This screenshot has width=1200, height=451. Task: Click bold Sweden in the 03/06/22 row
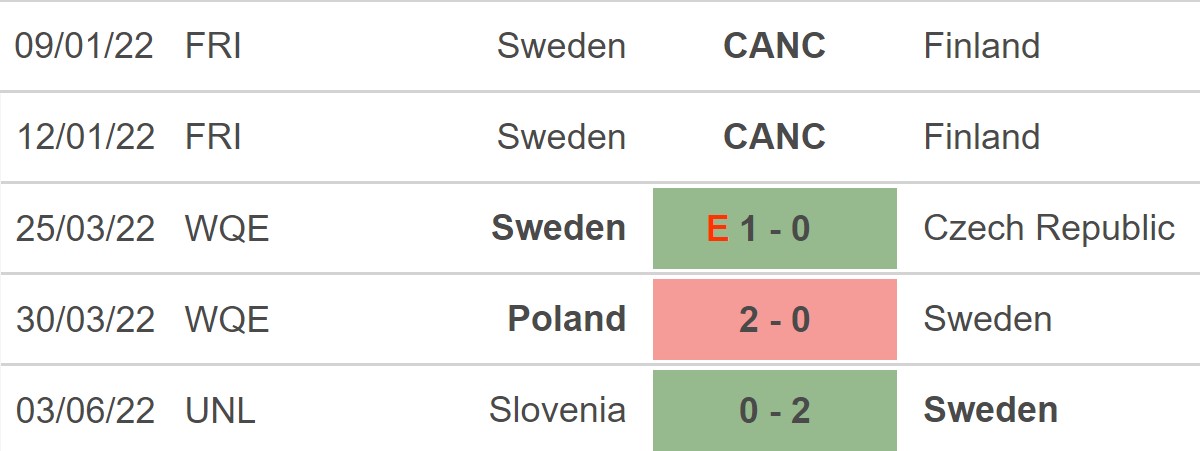coord(991,411)
